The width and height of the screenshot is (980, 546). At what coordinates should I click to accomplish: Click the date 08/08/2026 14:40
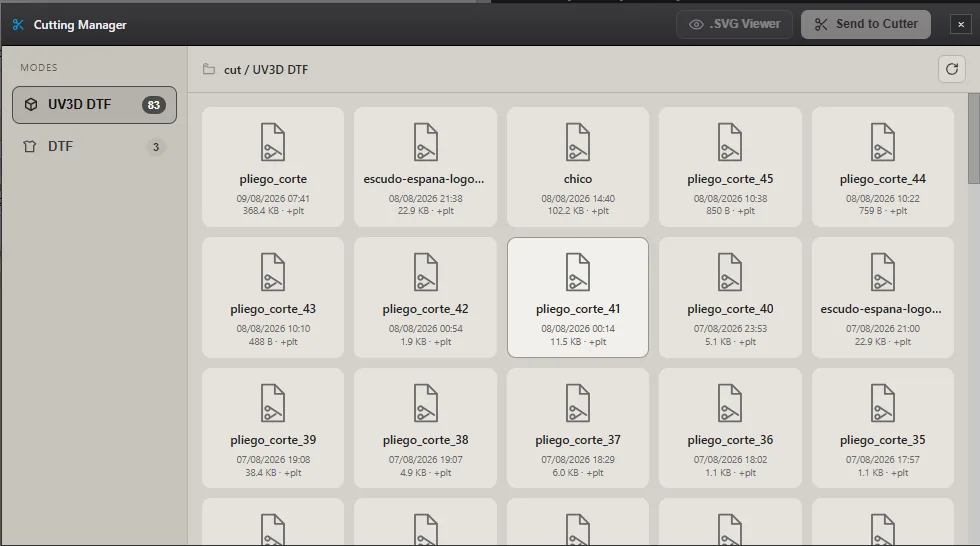pos(578,199)
